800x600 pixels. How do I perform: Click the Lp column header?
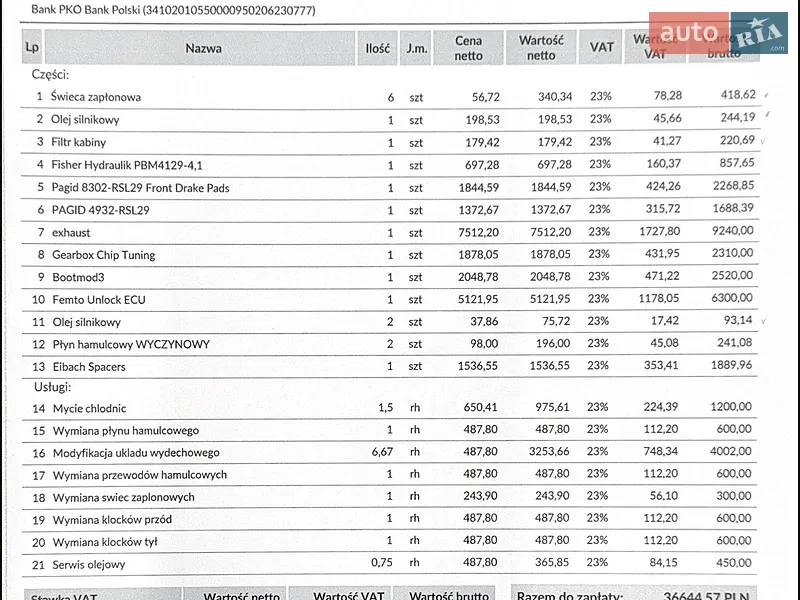click(x=32, y=48)
